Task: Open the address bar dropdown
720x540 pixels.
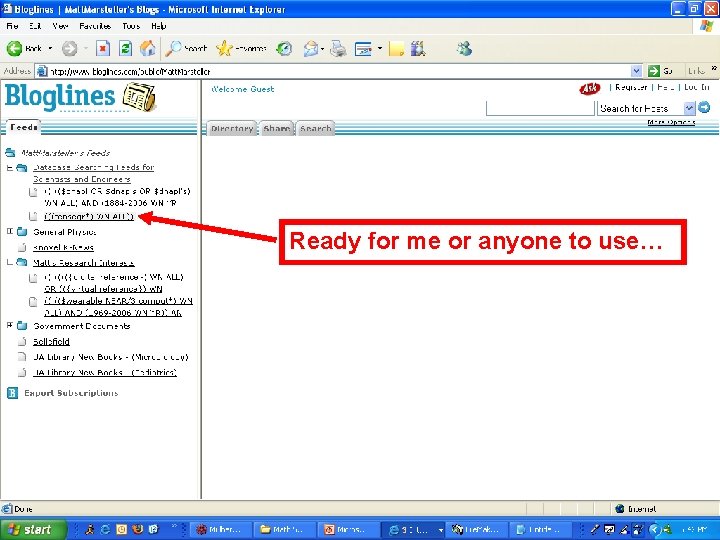Action: [636, 71]
